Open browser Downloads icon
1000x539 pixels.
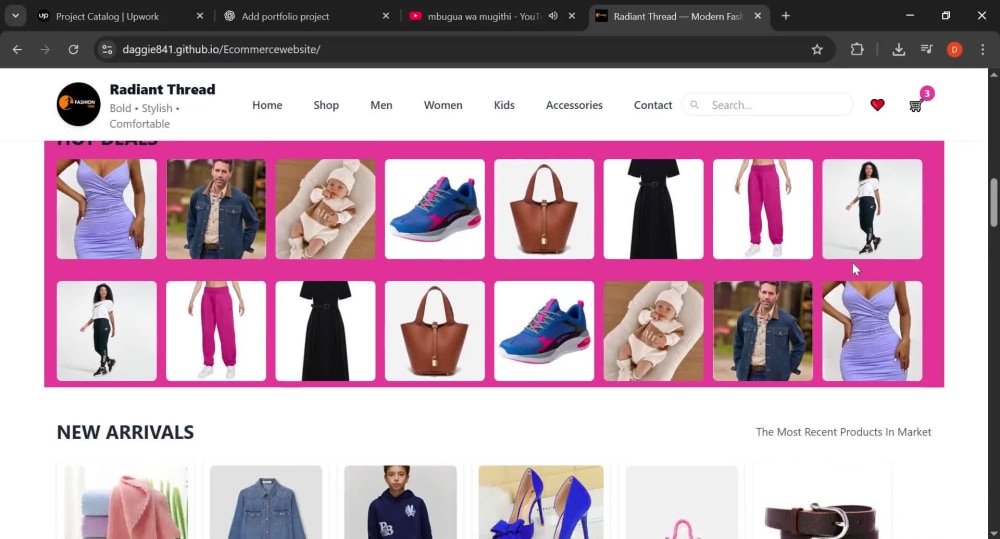[899, 49]
